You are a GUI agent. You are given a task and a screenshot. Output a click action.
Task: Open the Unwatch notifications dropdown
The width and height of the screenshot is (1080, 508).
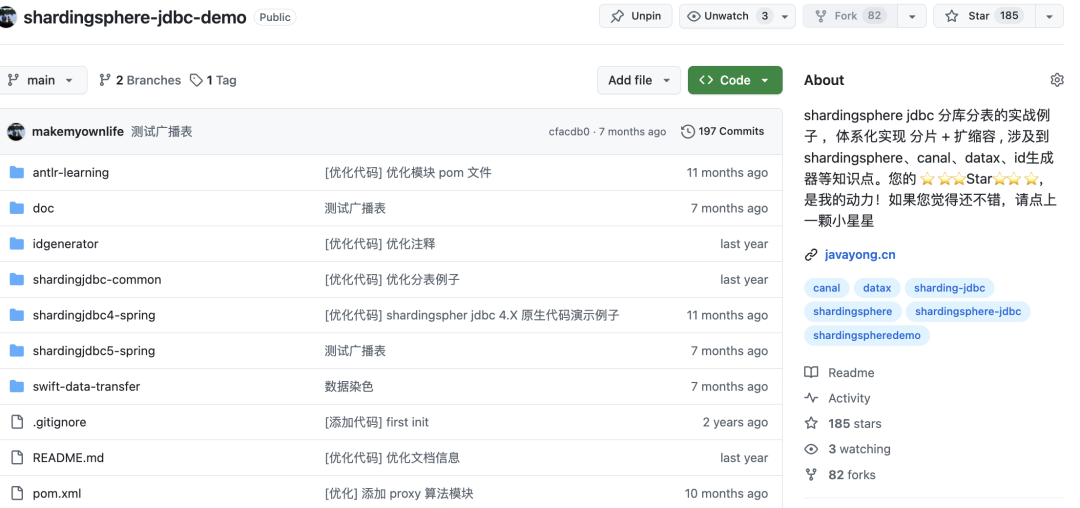pyautogui.click(x=737, y=16)
